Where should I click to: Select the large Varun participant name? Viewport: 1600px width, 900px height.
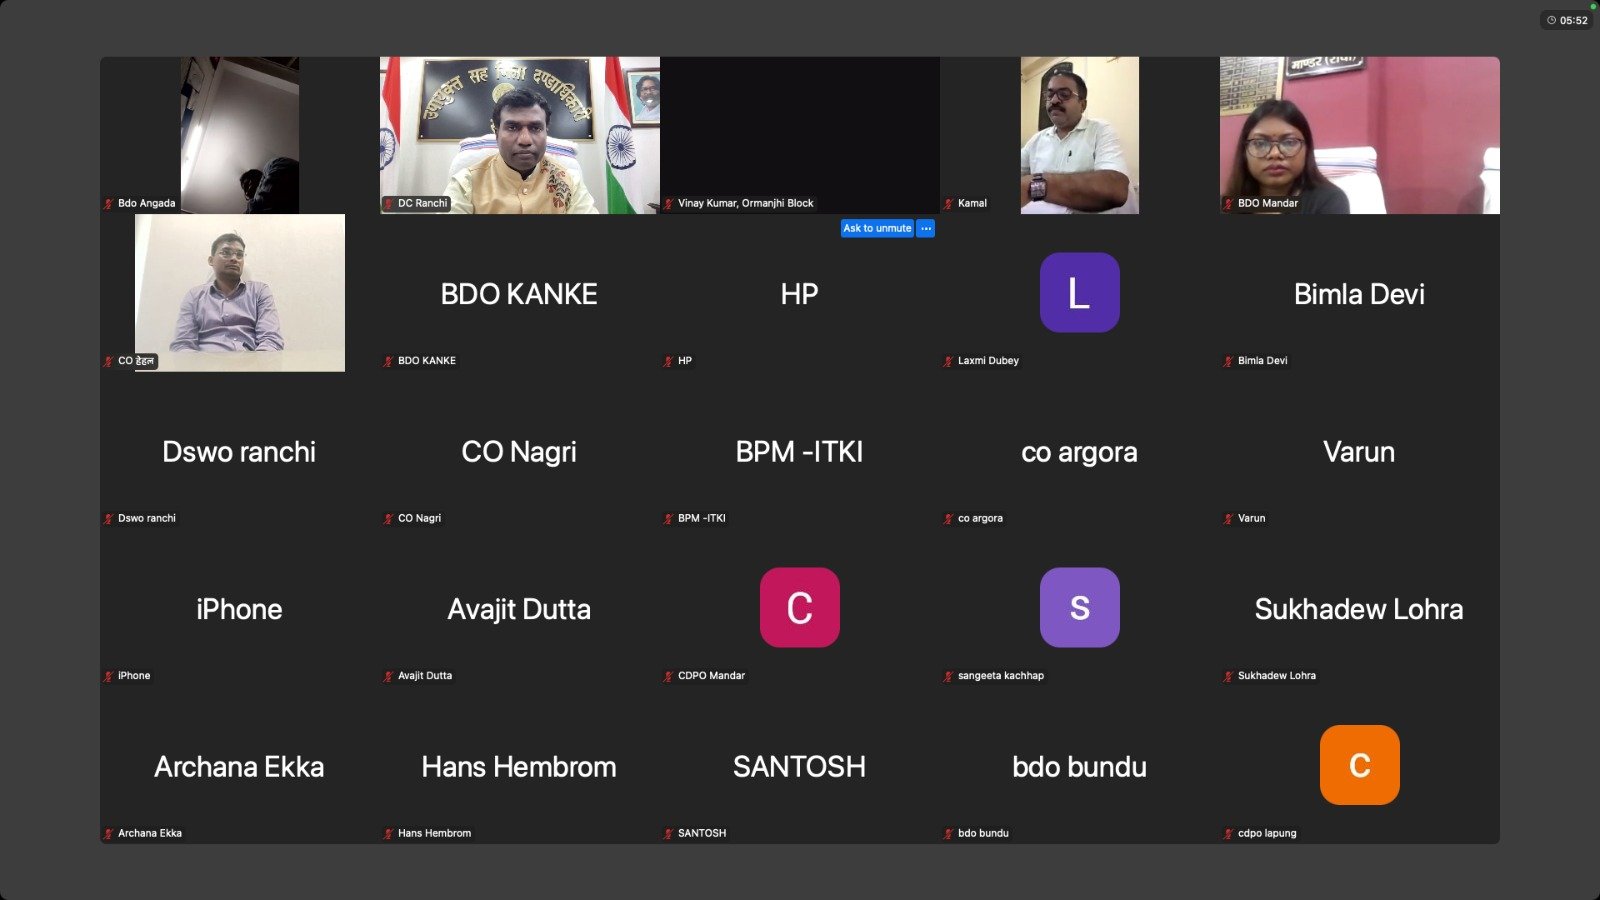point(1359,452)
